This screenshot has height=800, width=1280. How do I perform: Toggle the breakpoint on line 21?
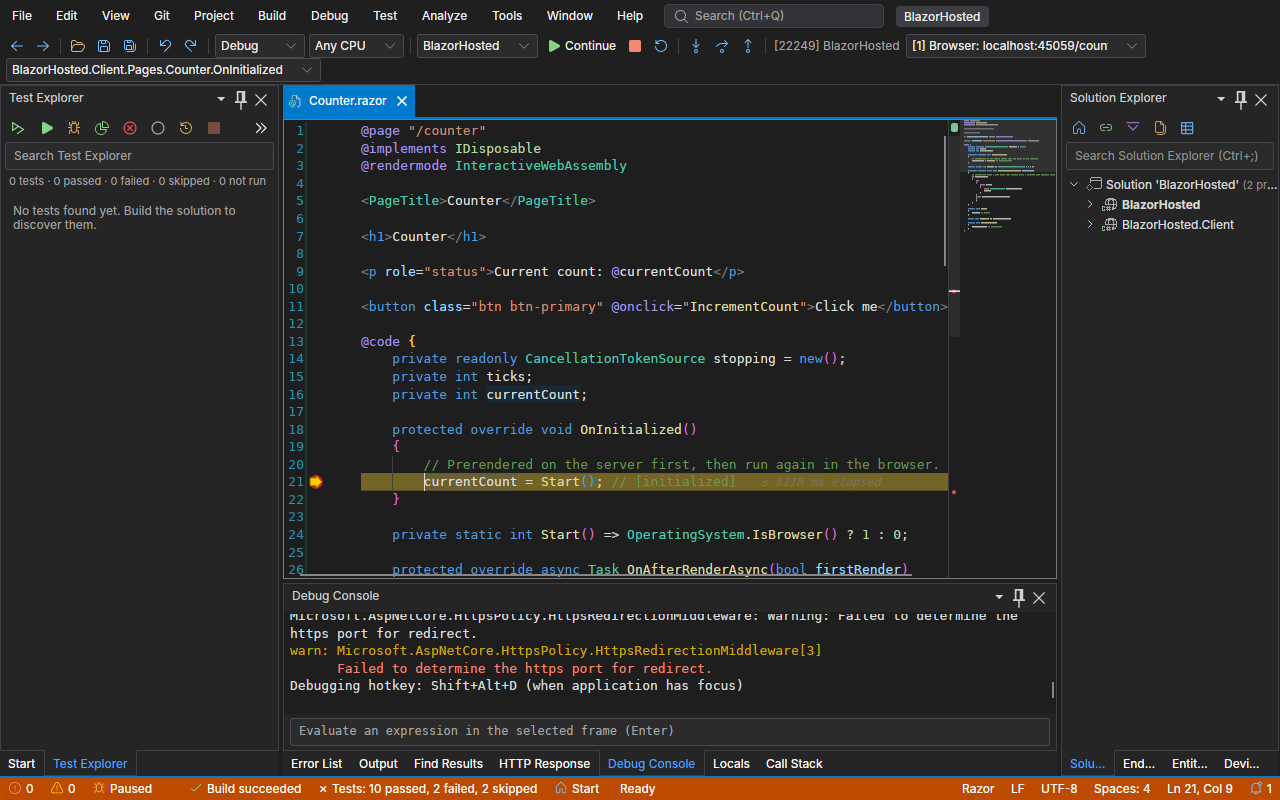click(316, 482)
